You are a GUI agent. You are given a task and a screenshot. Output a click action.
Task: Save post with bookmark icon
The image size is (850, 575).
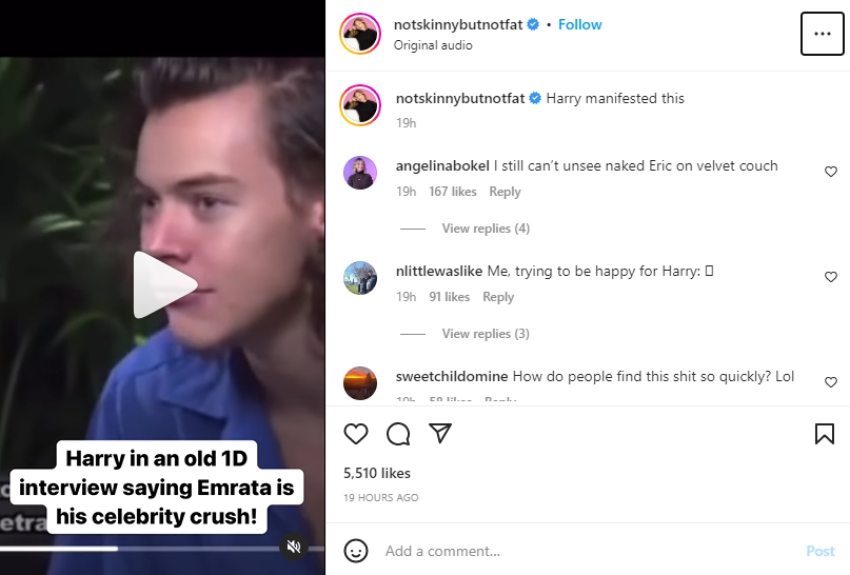tap(824, 433)
